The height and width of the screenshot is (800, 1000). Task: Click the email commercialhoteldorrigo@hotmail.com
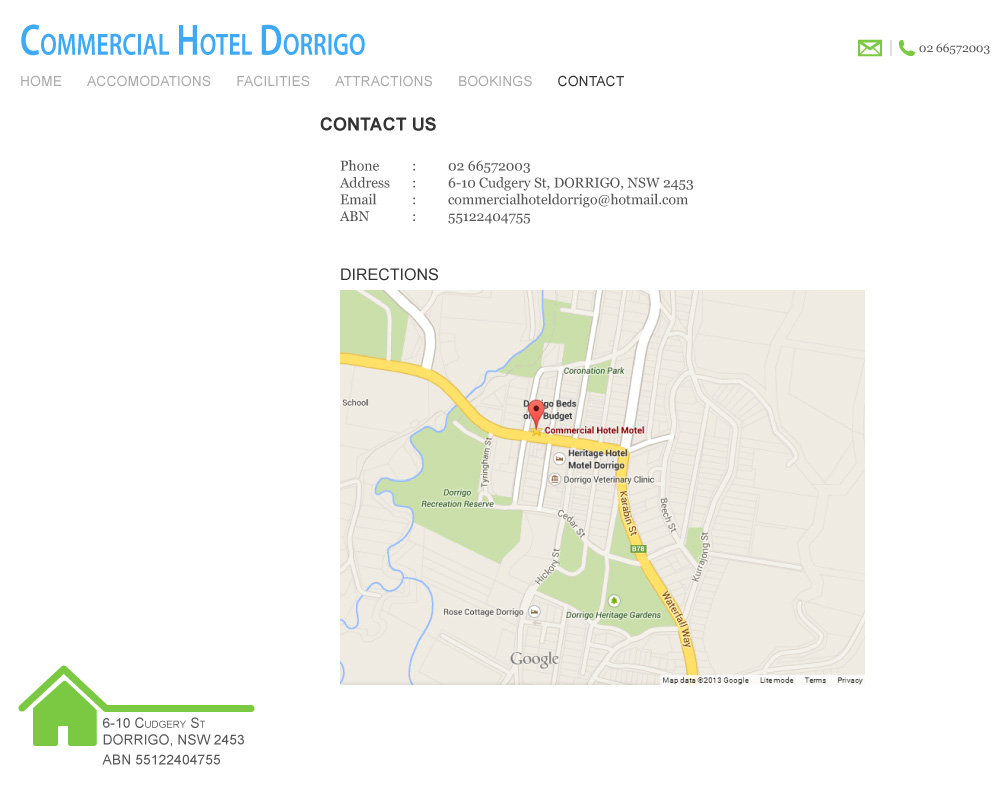(568, 200)
